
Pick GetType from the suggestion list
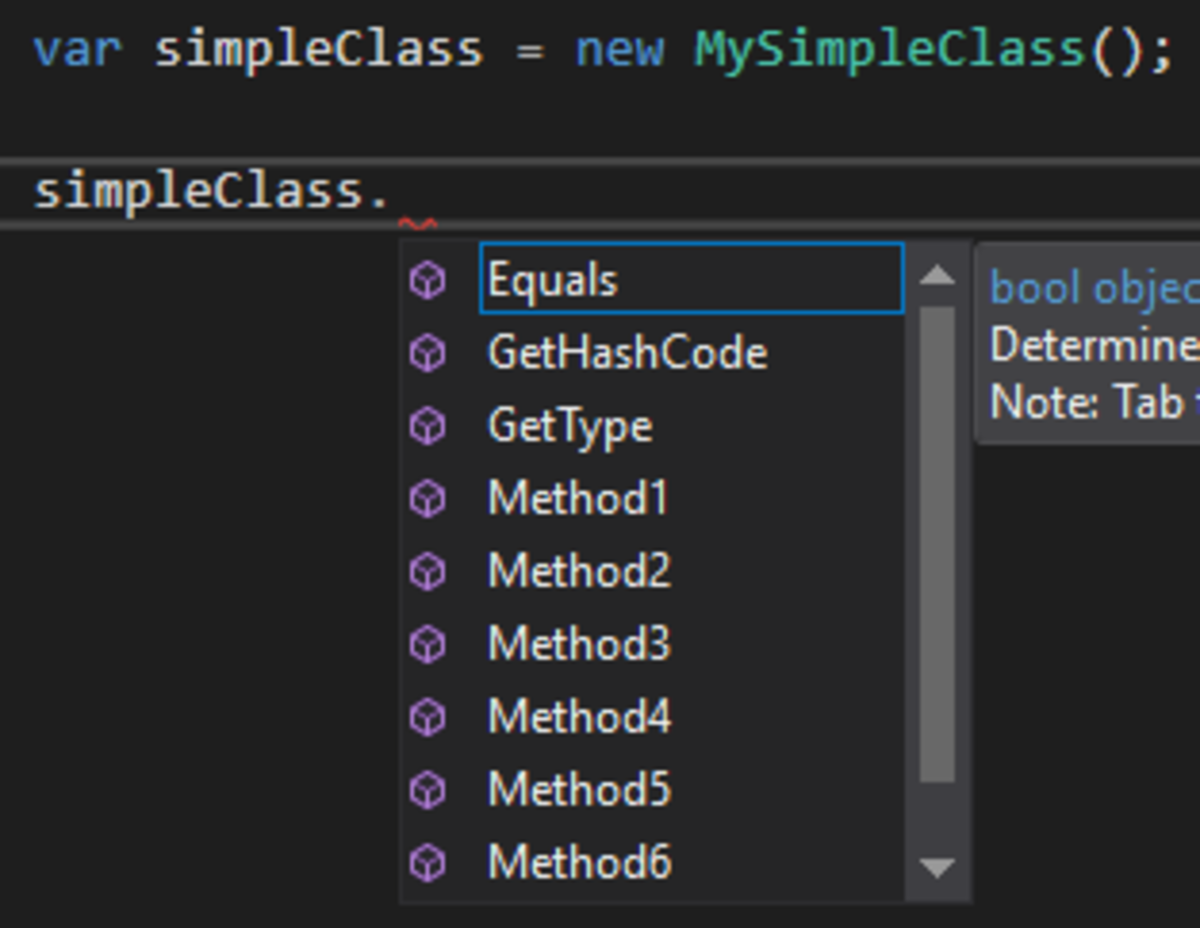pyautogui.click(x=570, y=427)
